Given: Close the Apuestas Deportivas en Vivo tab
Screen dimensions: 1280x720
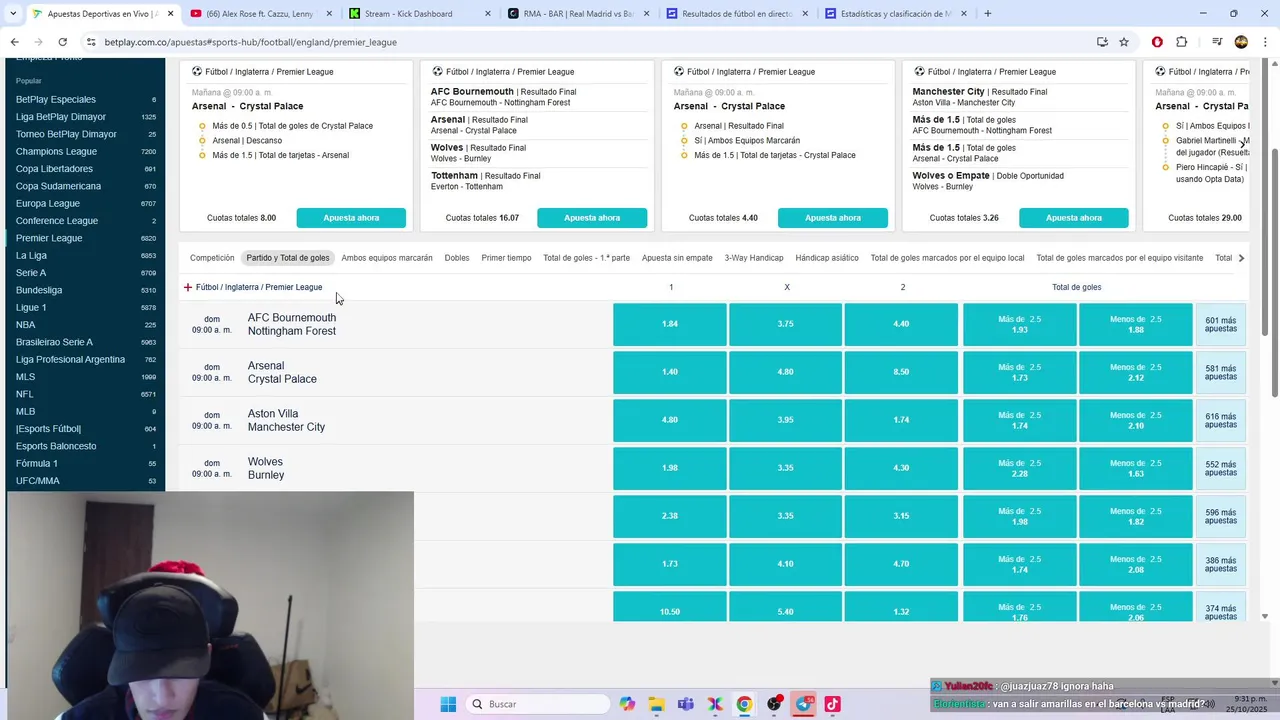Looking at the screenshot, I should pyautogui.click(x=171, y=14).
